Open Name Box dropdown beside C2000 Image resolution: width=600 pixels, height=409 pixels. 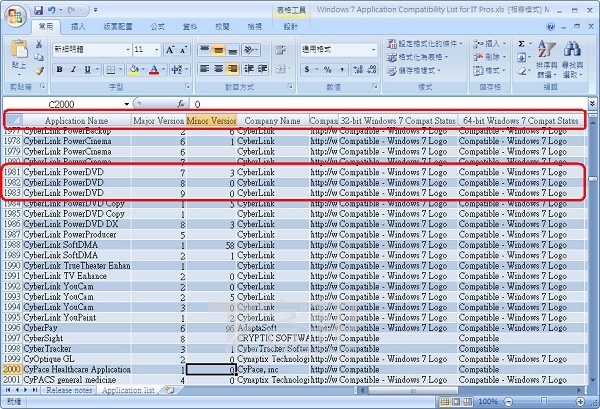click(x=127, y=104)
